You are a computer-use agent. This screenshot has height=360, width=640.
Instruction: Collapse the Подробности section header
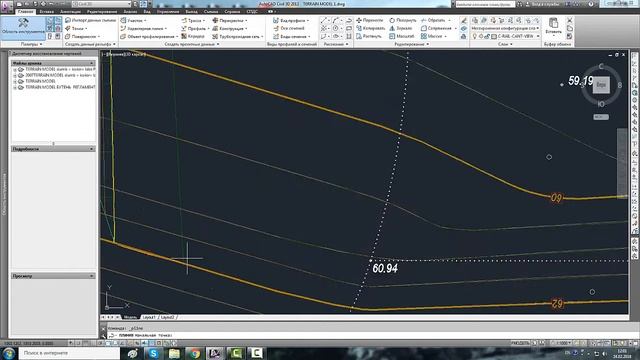coord(53,149)
